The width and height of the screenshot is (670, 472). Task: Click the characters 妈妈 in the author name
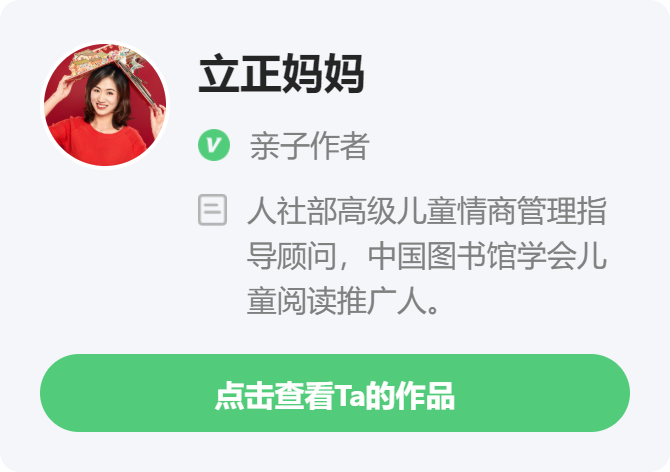click(323, 73)
